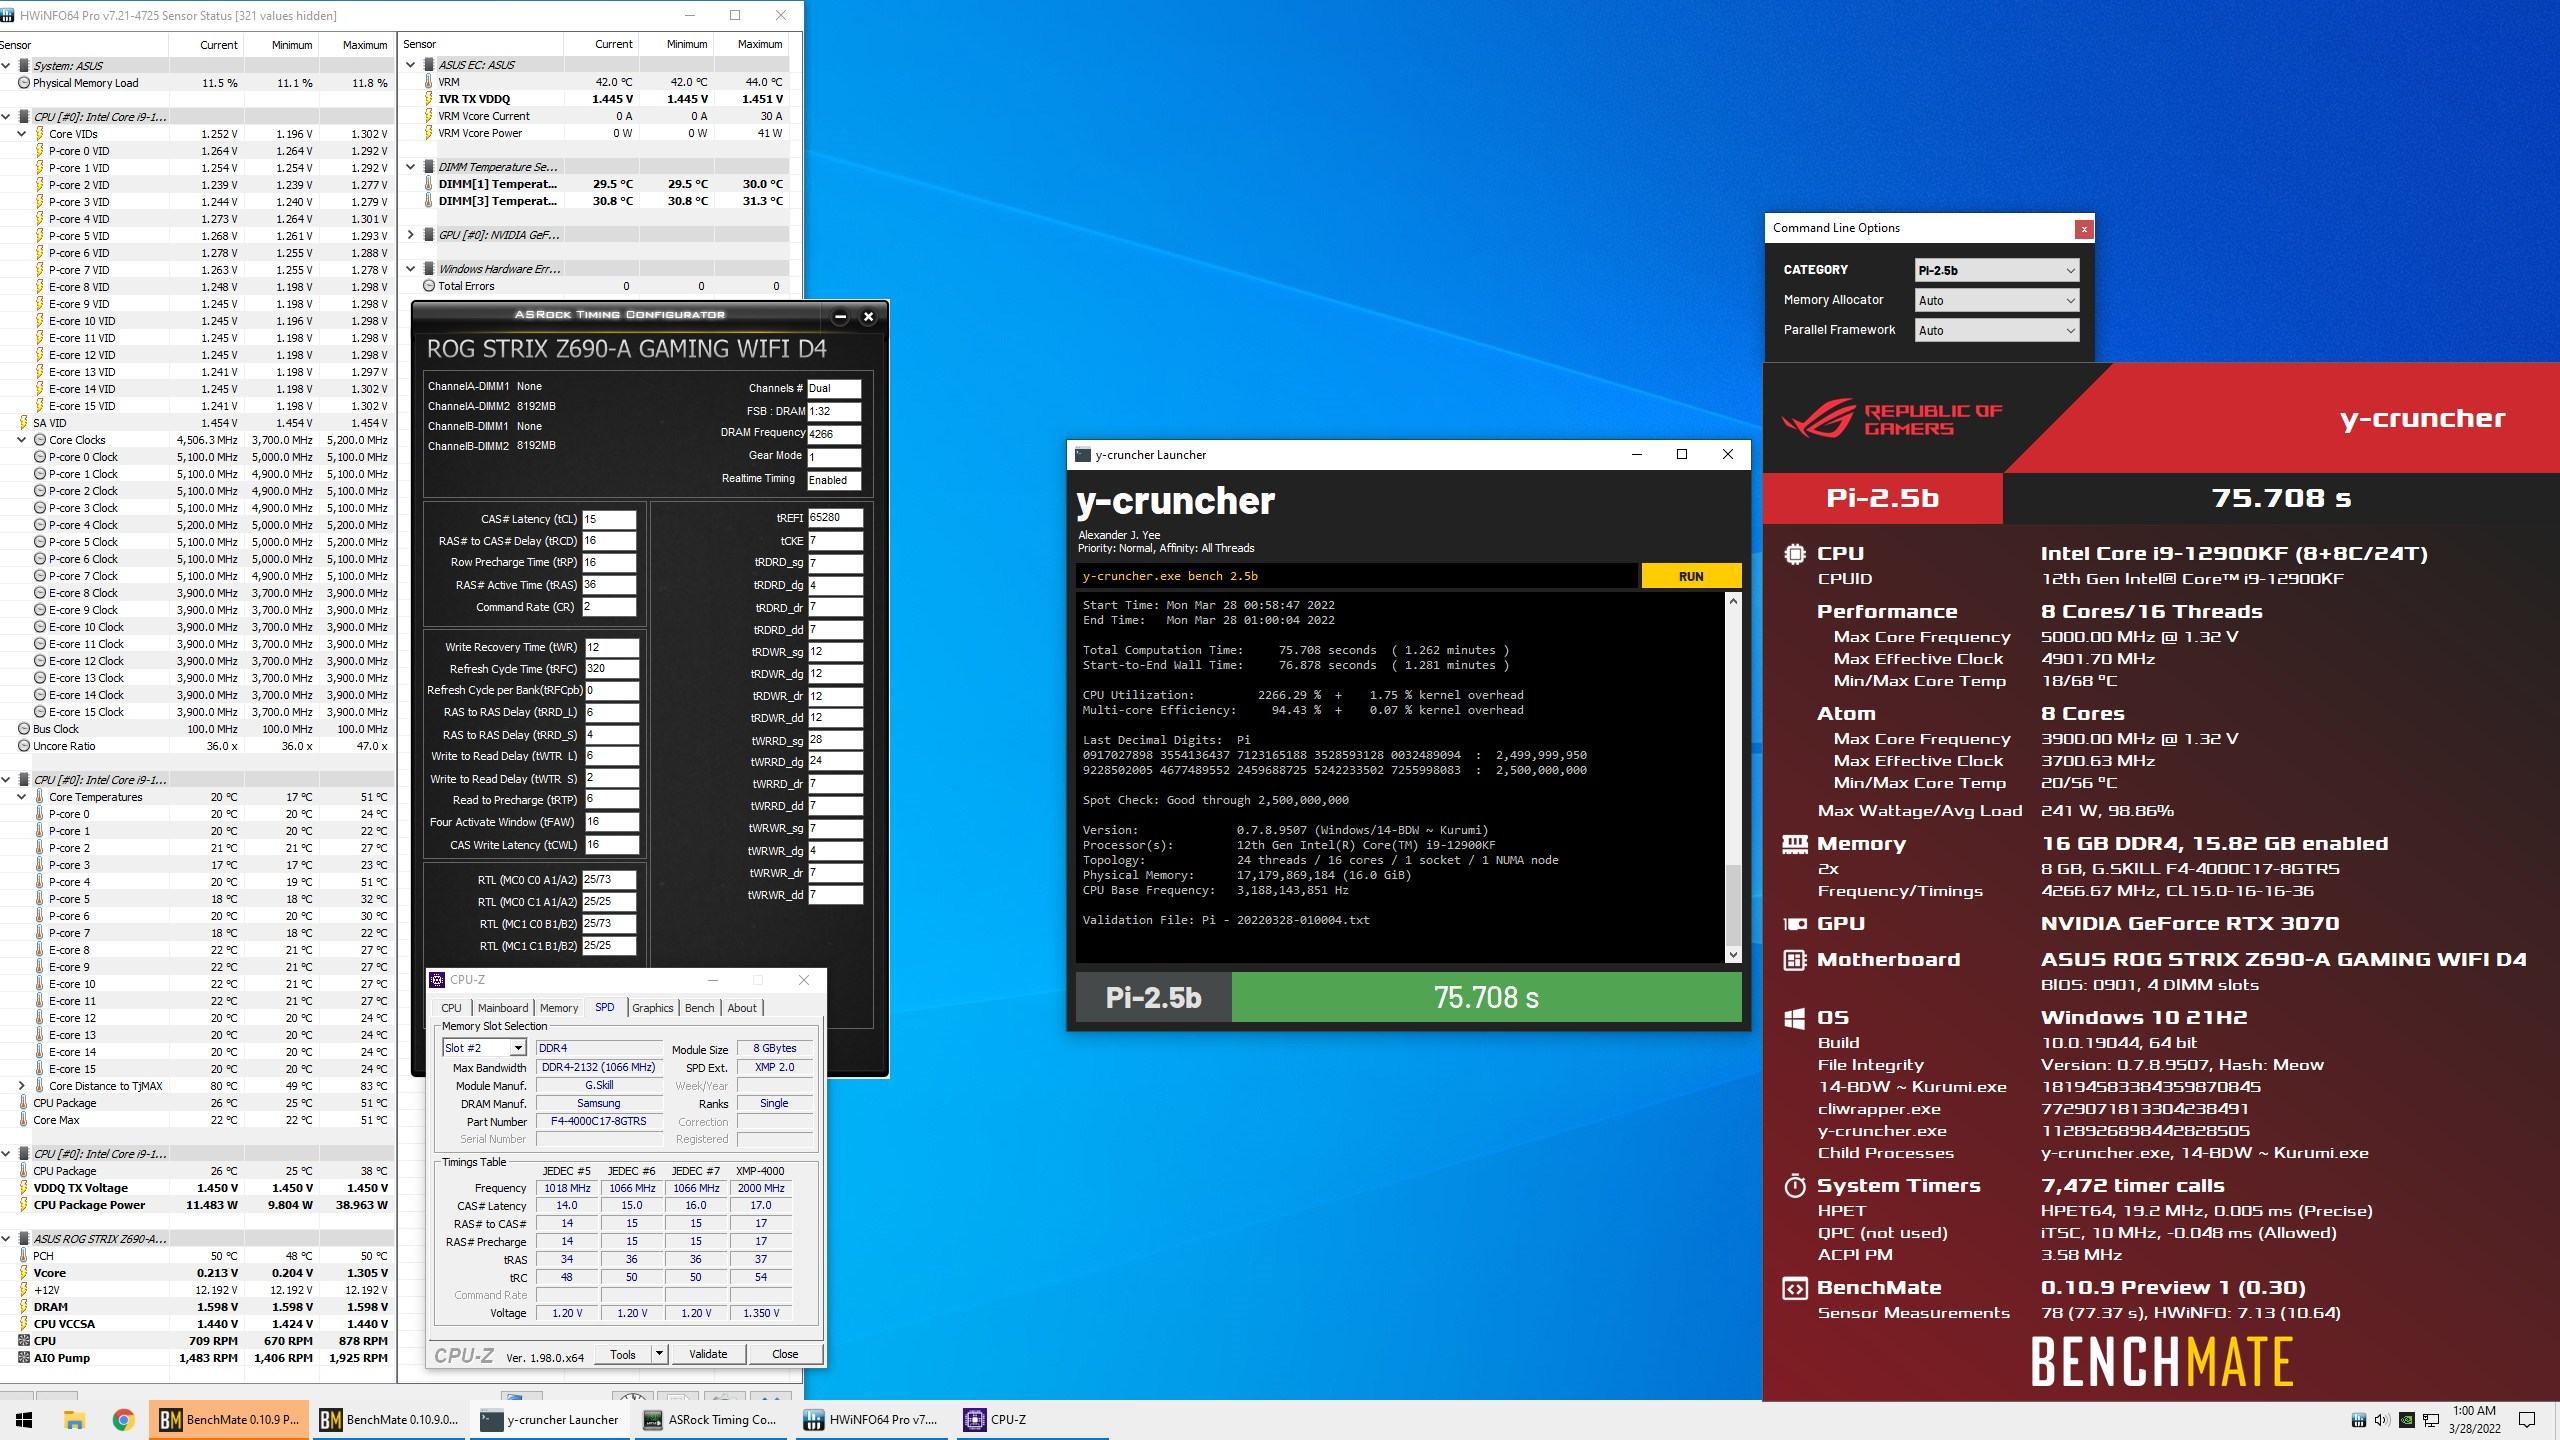Select the IVR TX VDDQ sensor row
The height and width of the screenshot is (1440, 2560).
pos(596,99)
